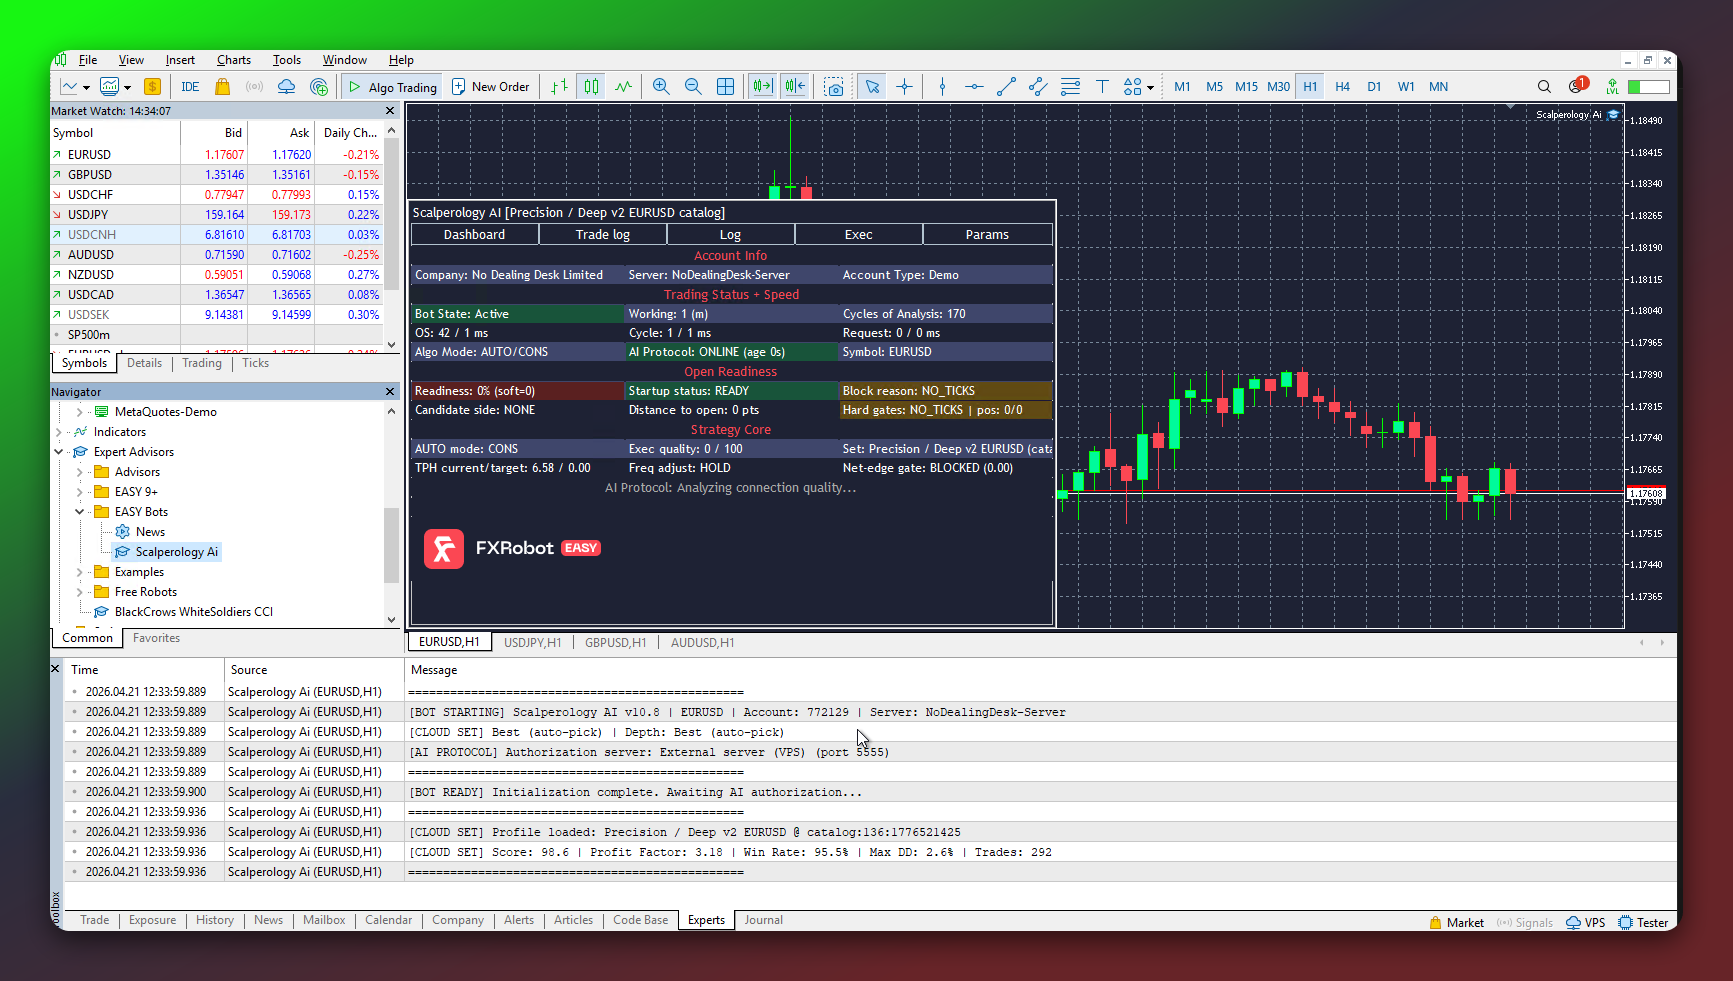Open the Charts menu

[233, 60]
